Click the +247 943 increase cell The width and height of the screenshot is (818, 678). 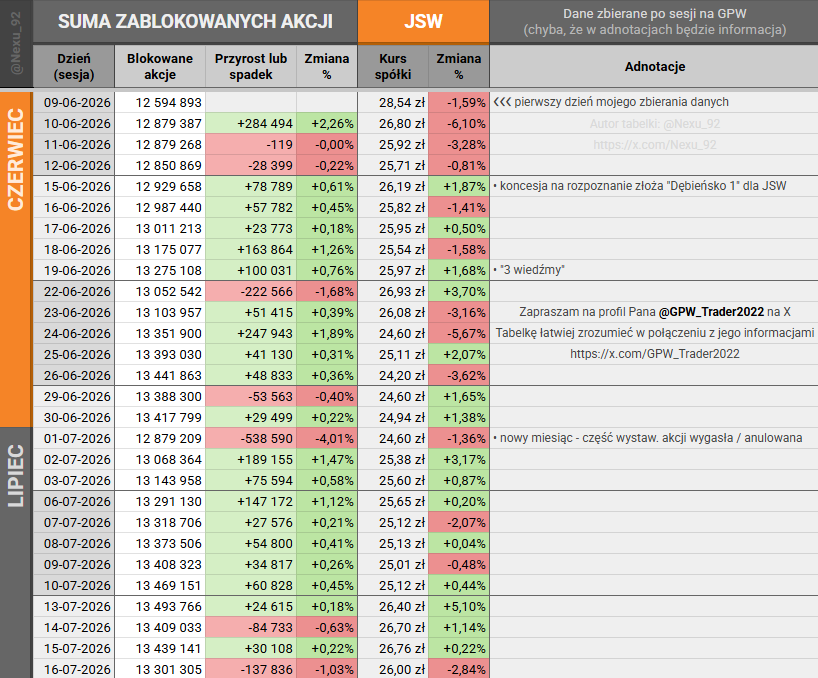[251, 333]
